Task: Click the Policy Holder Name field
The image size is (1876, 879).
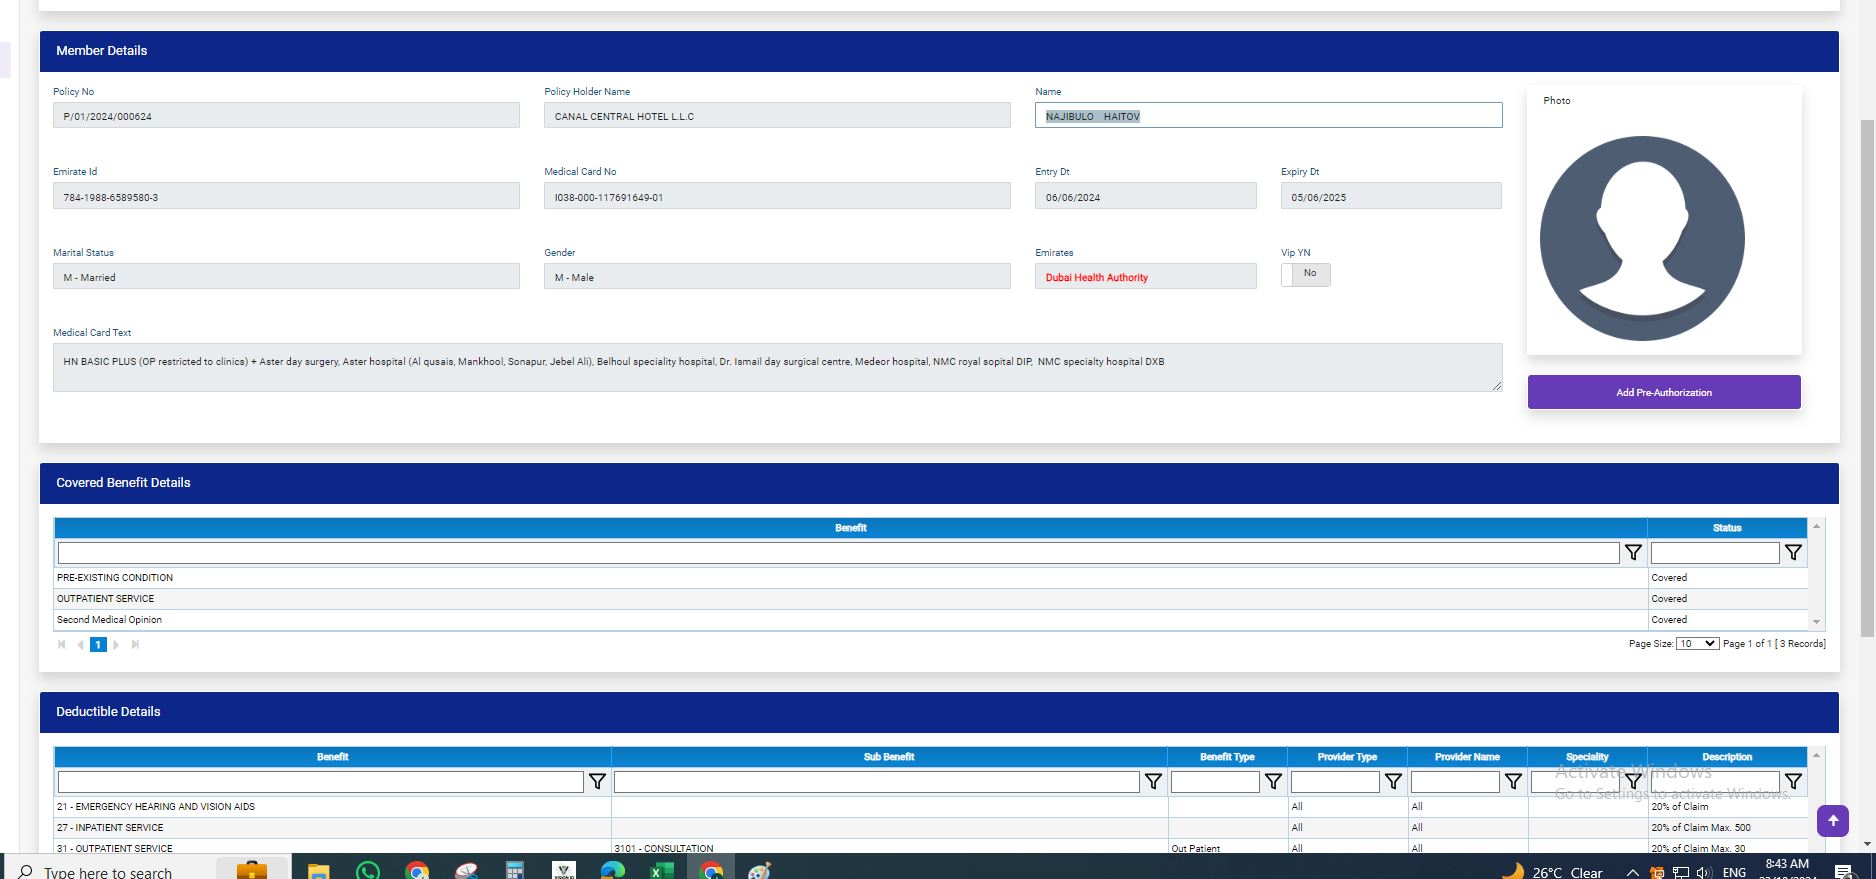Action: [777, 115]
